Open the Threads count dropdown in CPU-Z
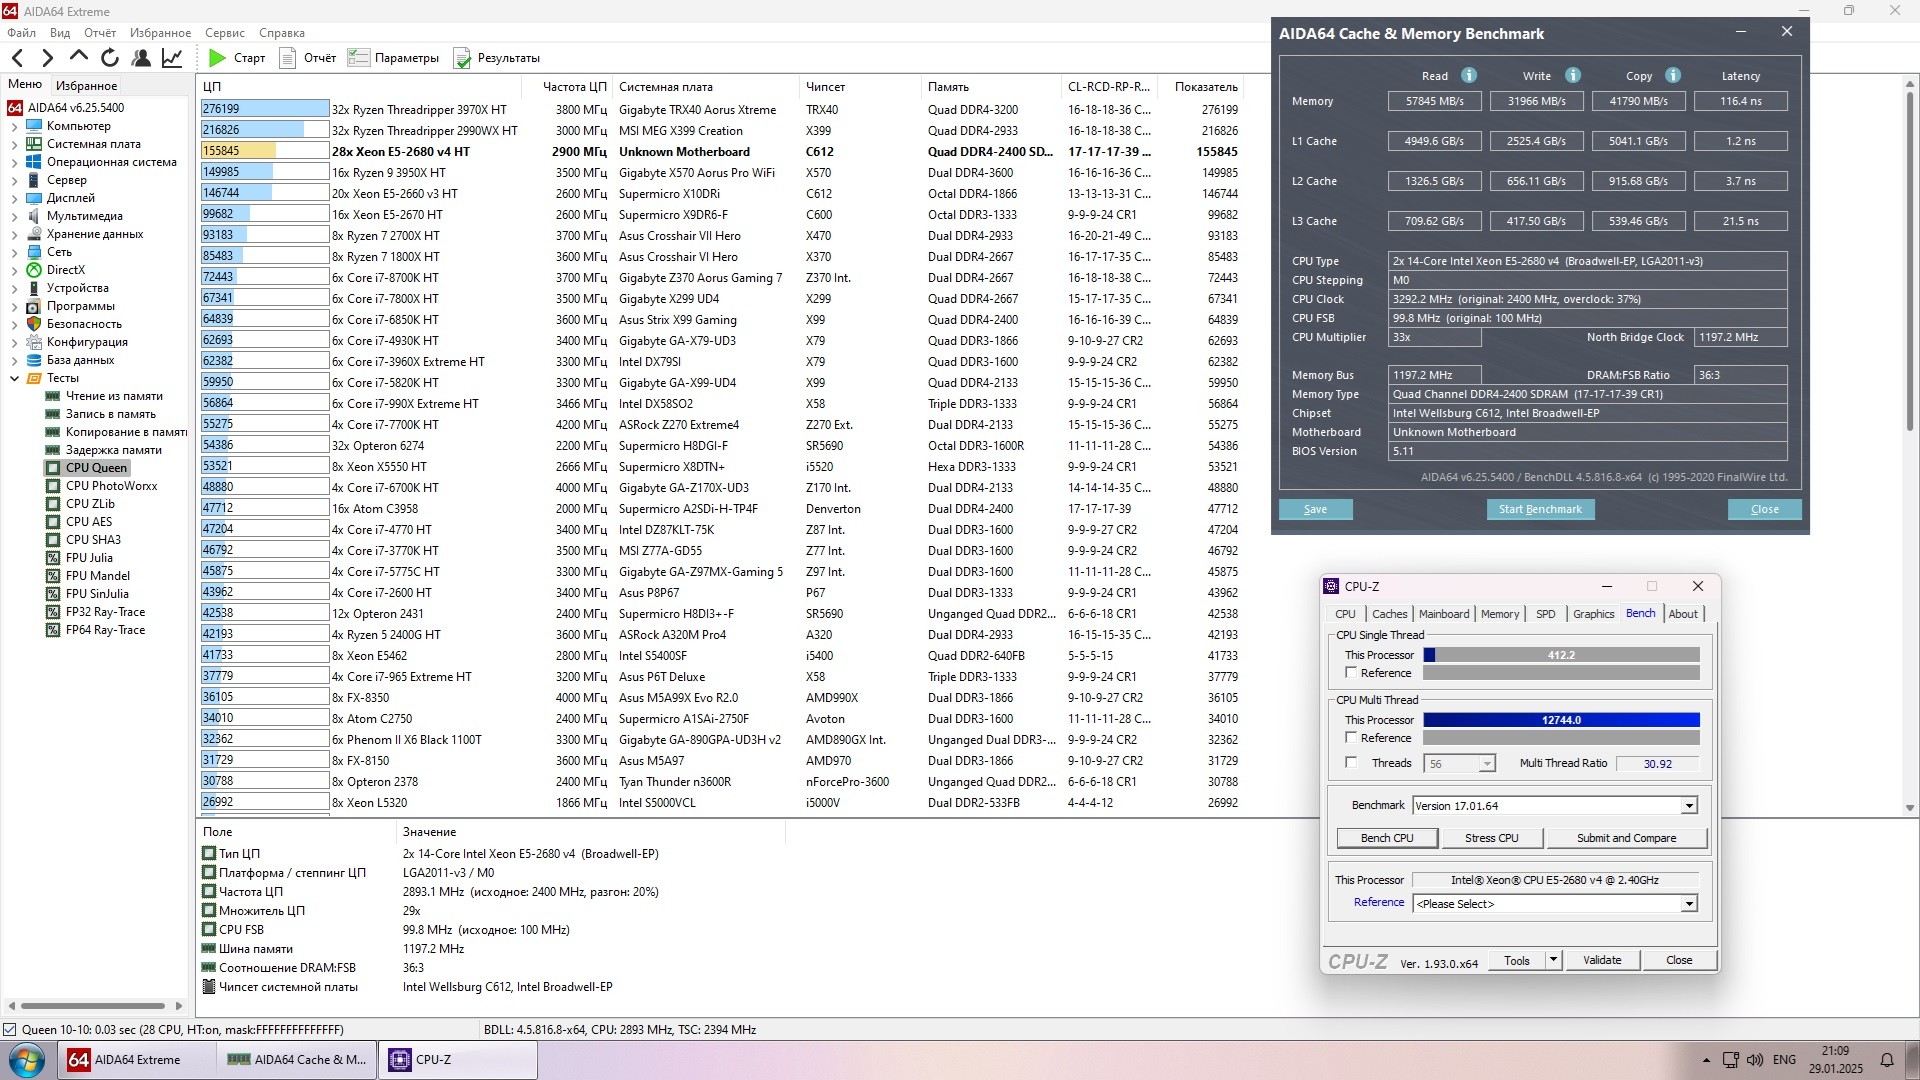Viewport: 1920px width, 1080px height. click(x=1487, y=764)
